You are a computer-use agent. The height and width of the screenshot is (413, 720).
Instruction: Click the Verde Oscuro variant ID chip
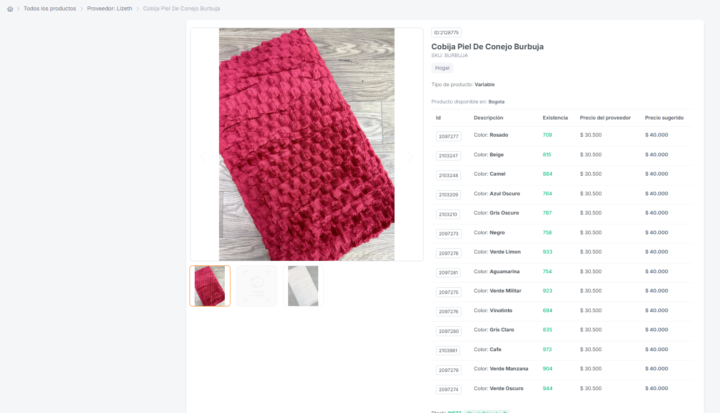coord(448,390)
